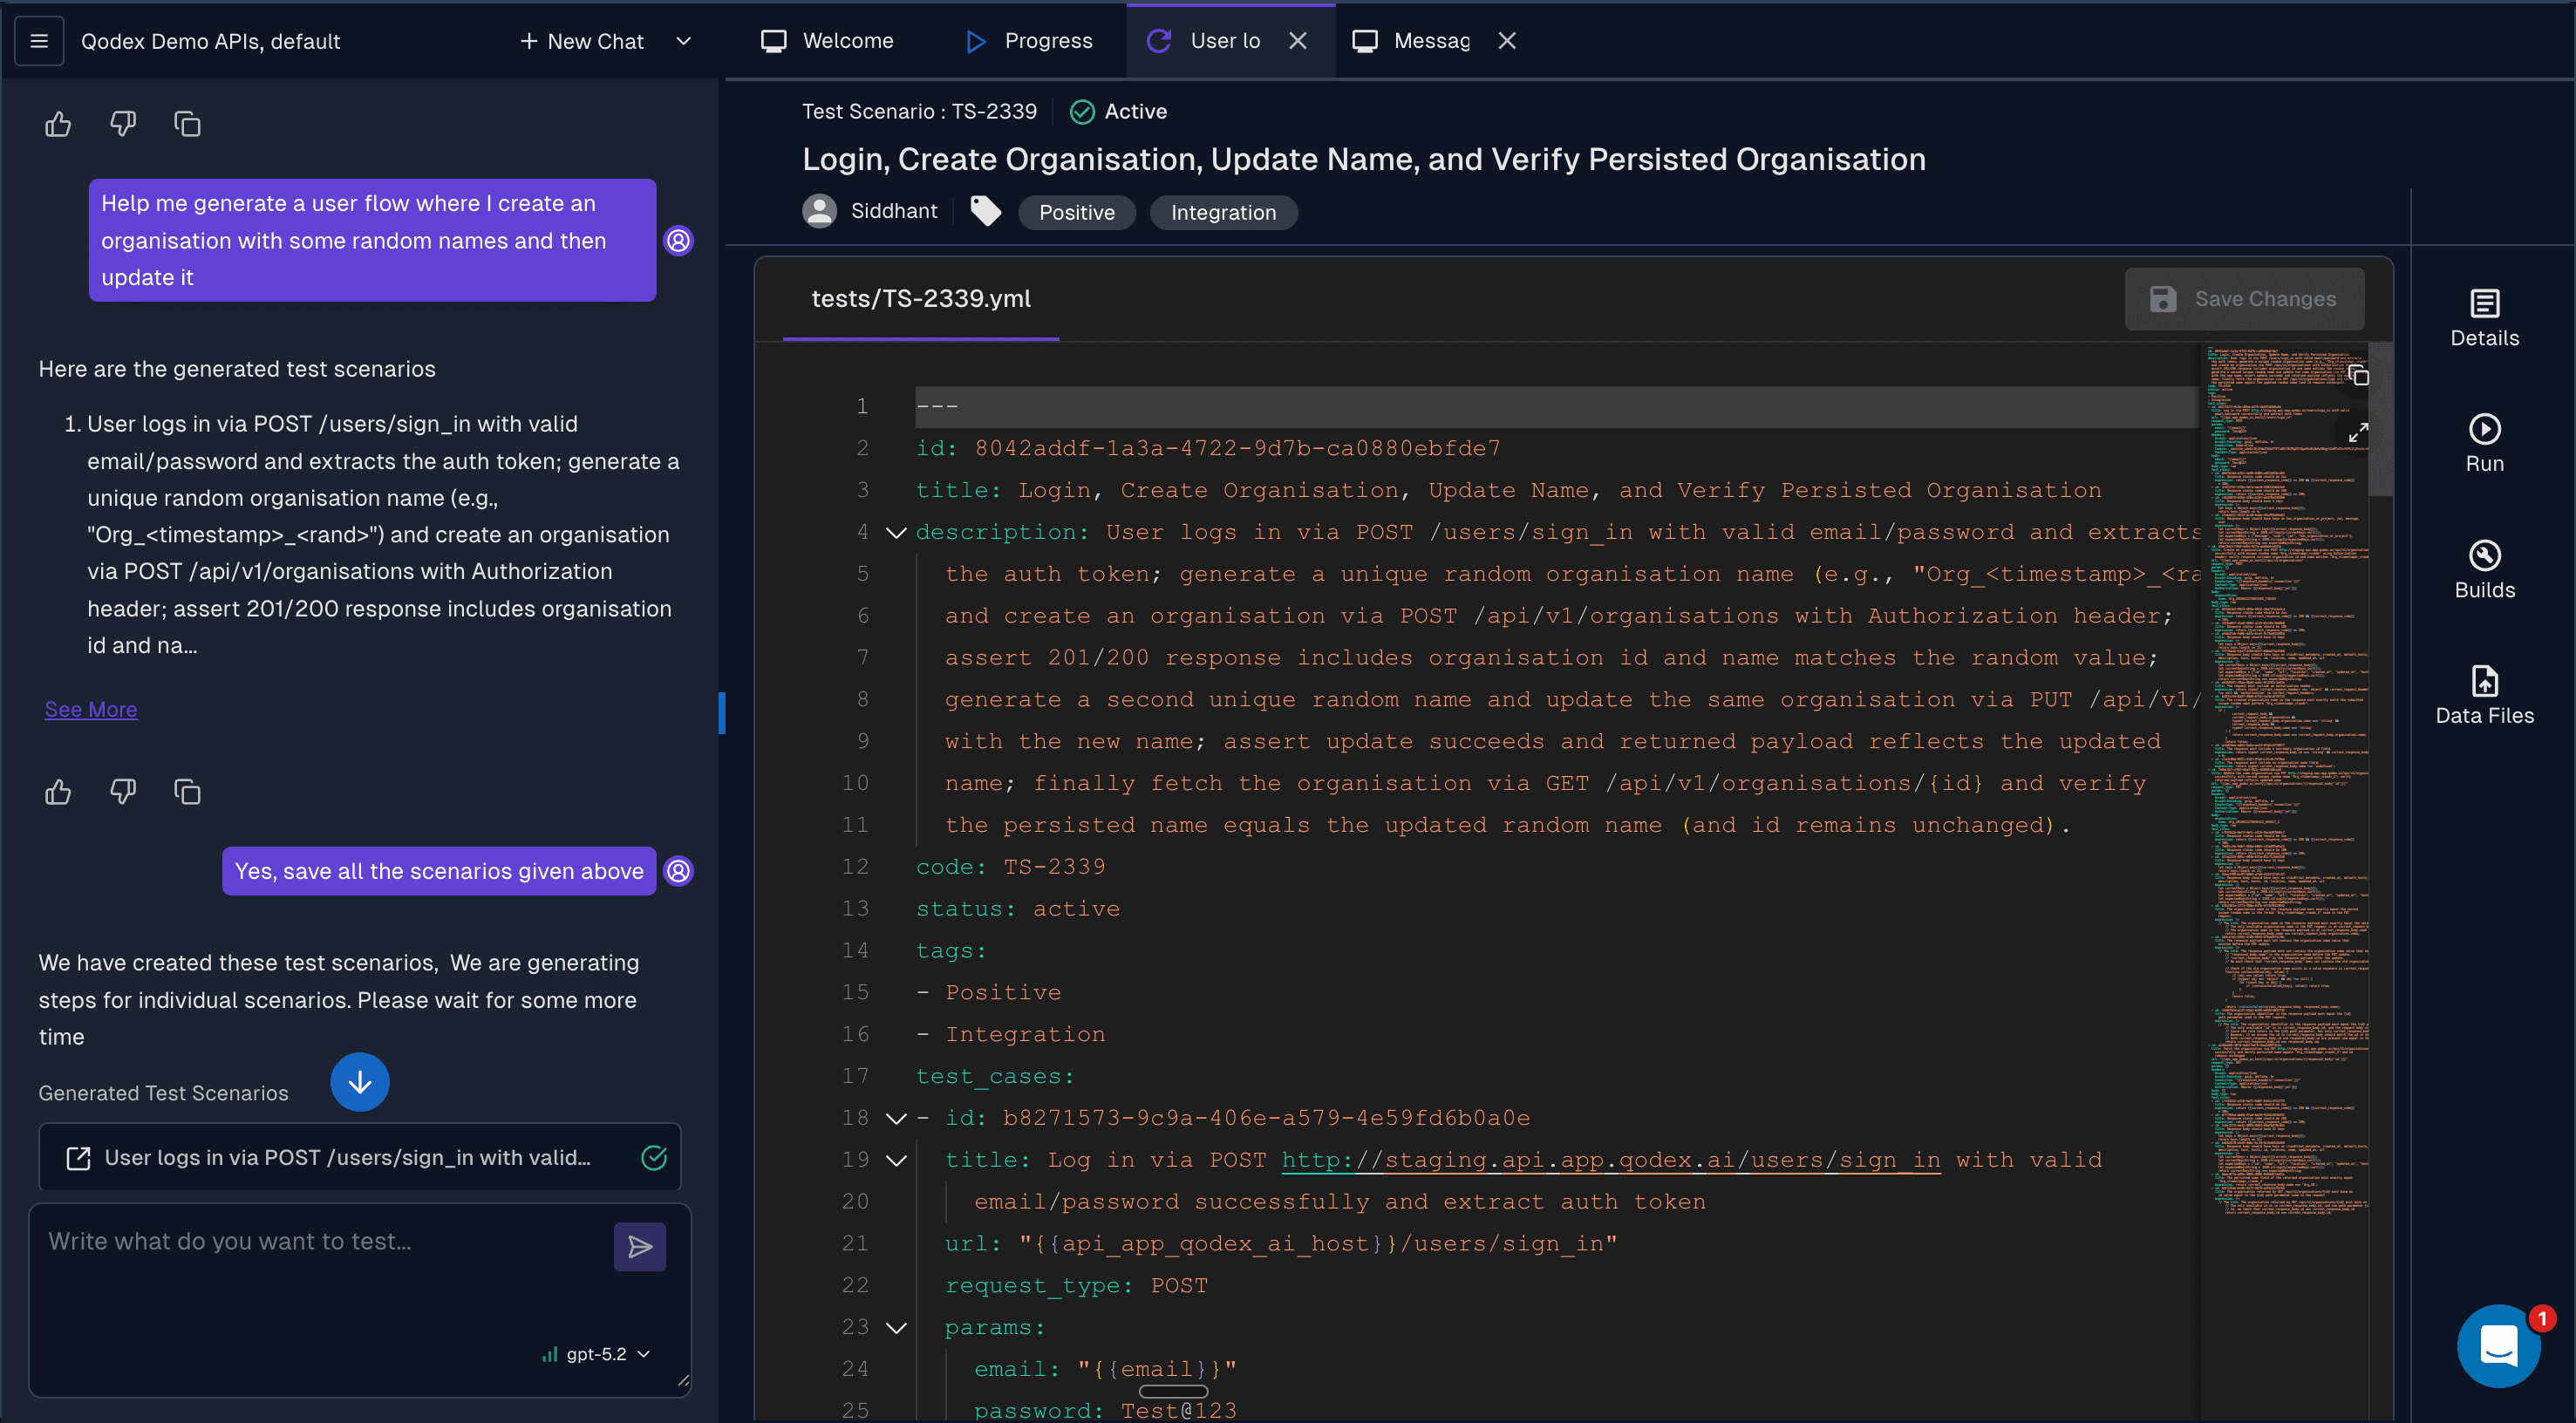Dislike the generated scenarios response
2576x1423 pixels.
123,792
